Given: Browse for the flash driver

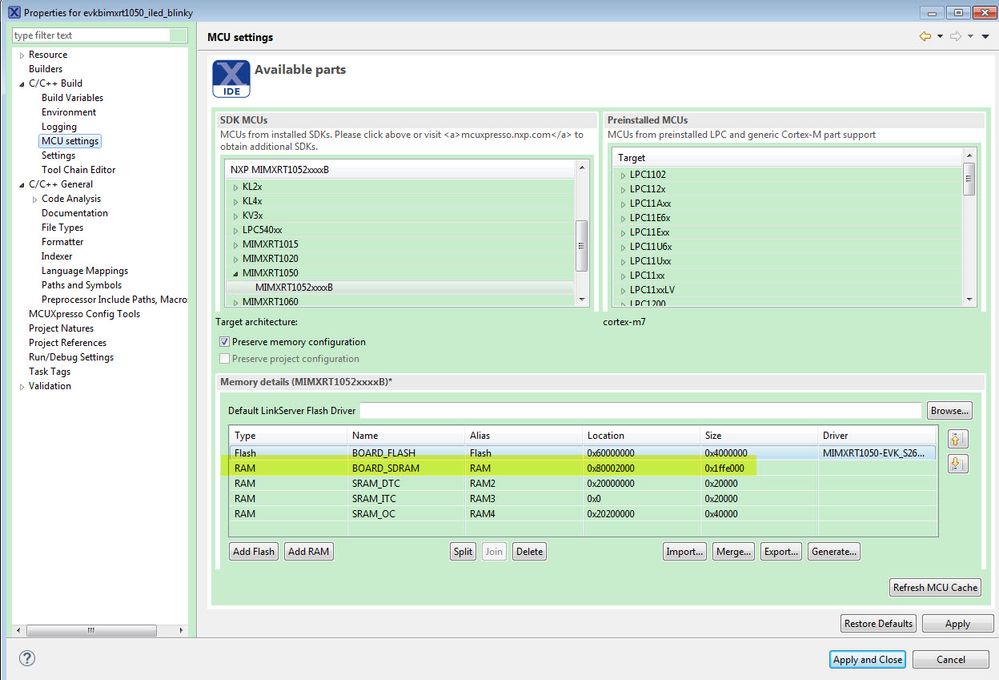Looking at the screenshot, I should click(949, 410).
